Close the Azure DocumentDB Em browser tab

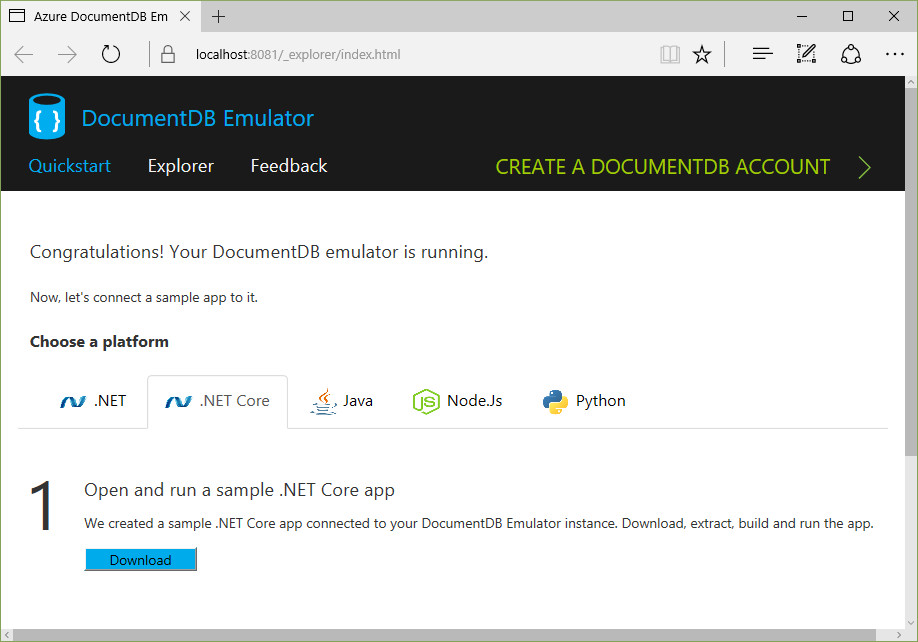(x=185, y=16)
